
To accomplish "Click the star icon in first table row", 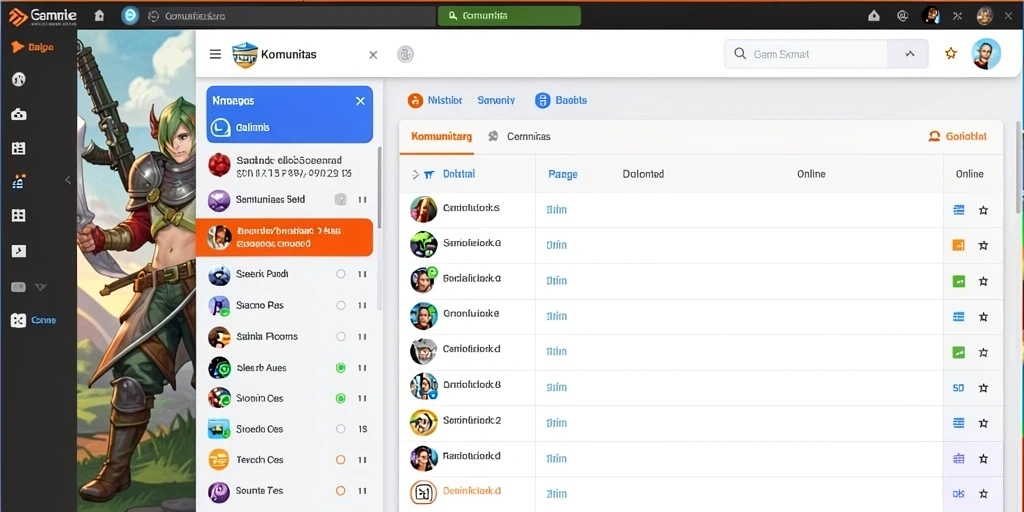I will pyautogui.click(x=983, y=210).
